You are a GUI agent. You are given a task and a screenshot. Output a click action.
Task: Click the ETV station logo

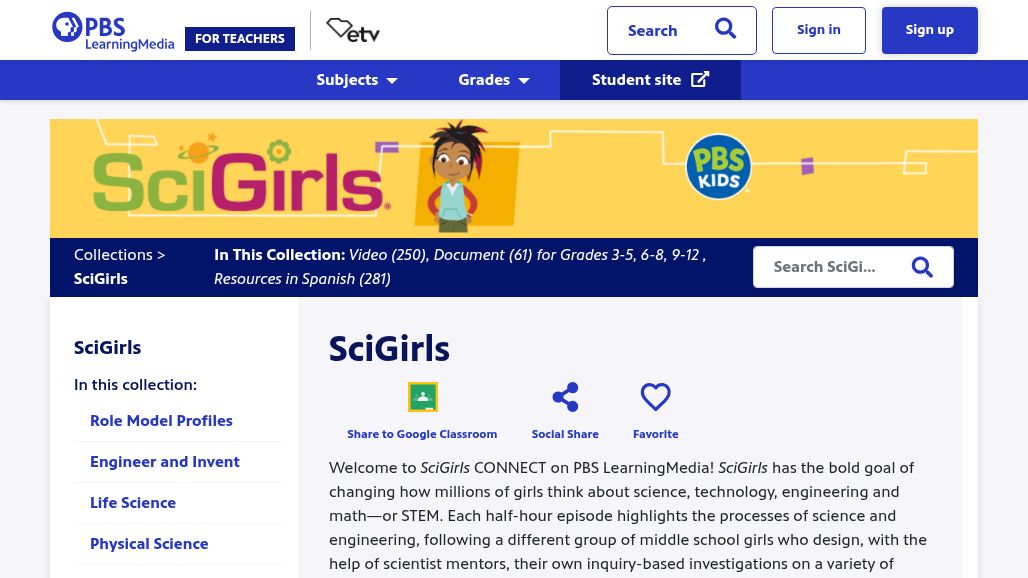(x=353, y=31)
